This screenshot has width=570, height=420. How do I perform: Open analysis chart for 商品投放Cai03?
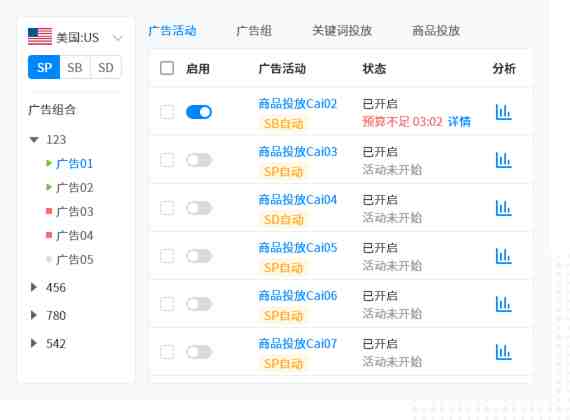pyautogui.click(x=503, y=160)
